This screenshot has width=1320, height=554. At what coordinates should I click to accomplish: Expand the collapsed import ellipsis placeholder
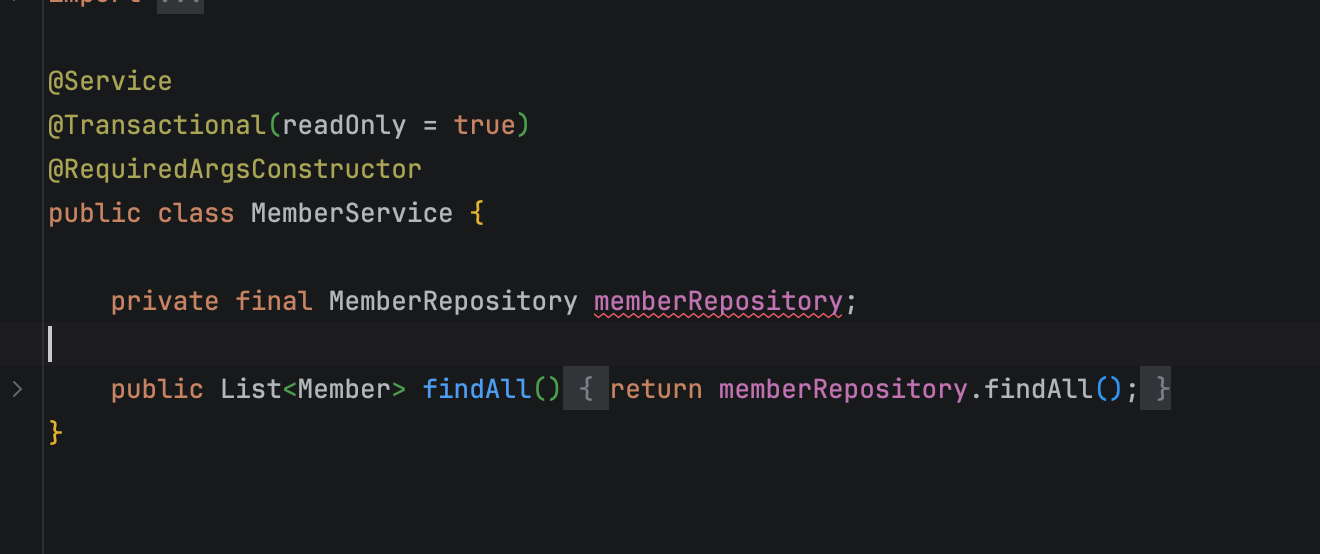pyautogui.click(x=180, y=4)
